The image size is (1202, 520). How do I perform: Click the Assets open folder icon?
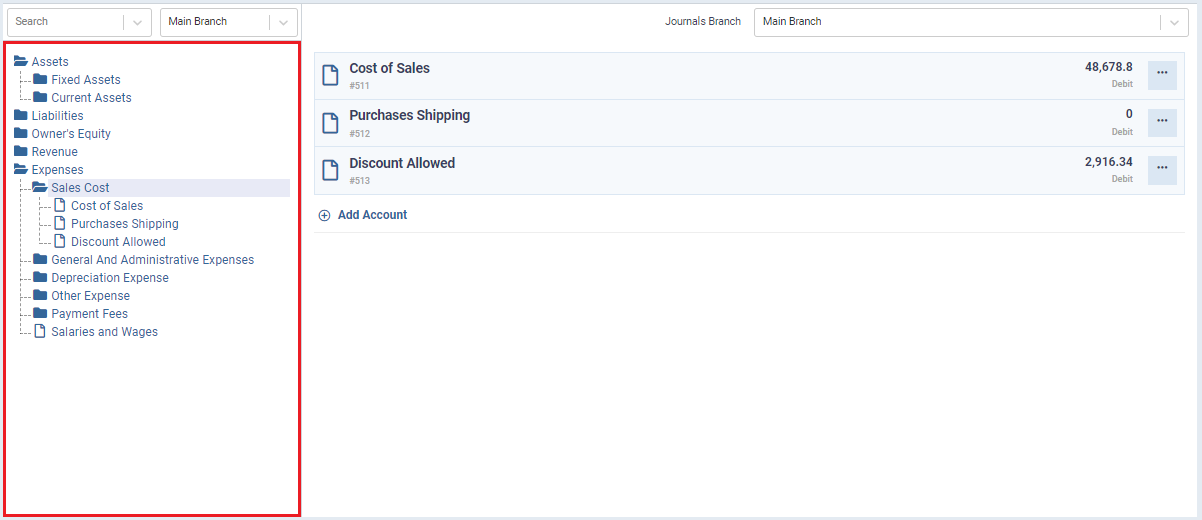click(21, 62)
